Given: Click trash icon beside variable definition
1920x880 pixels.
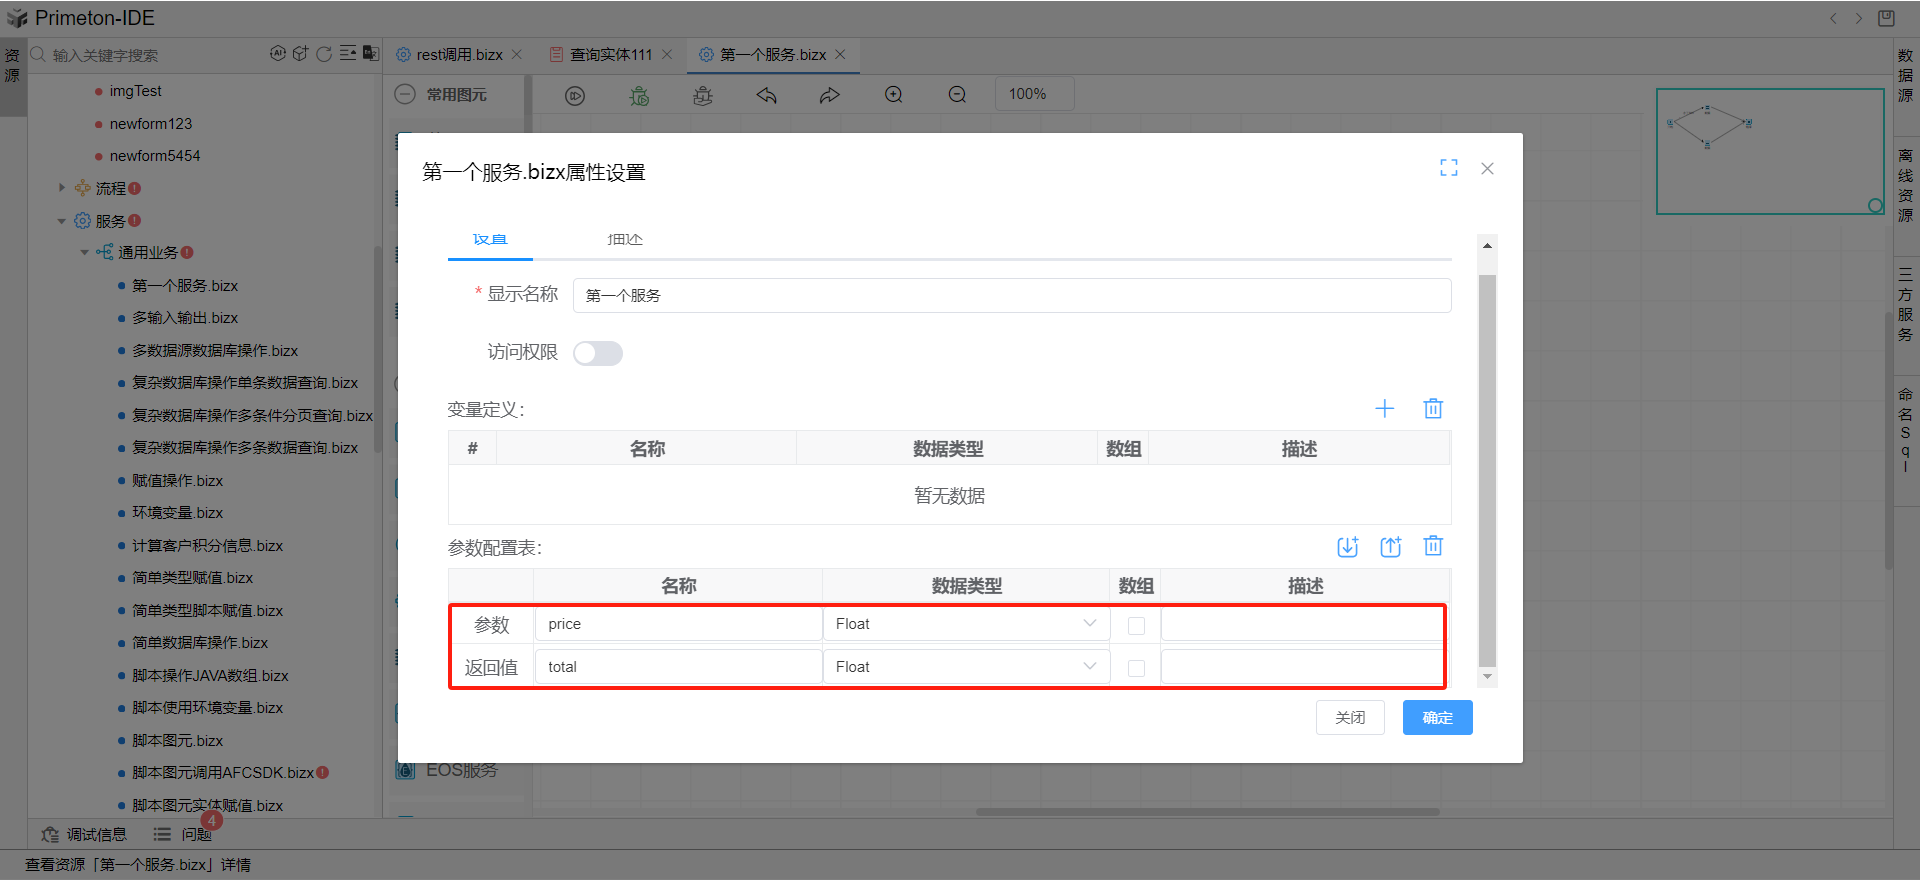Looking at the screenshot, I should pyautogui.click(x=1433, y=408).
